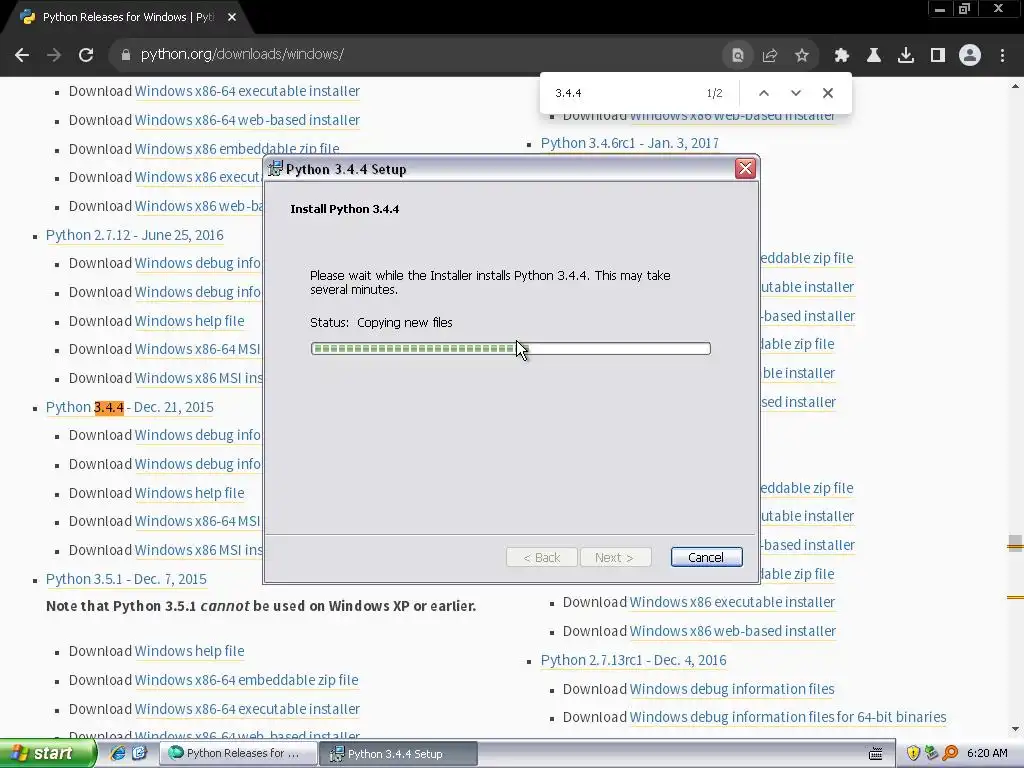
Task: Open Python 3.4.6rc1 - Jan. 3, 2017 link
Action: click(x=630, y=143)
